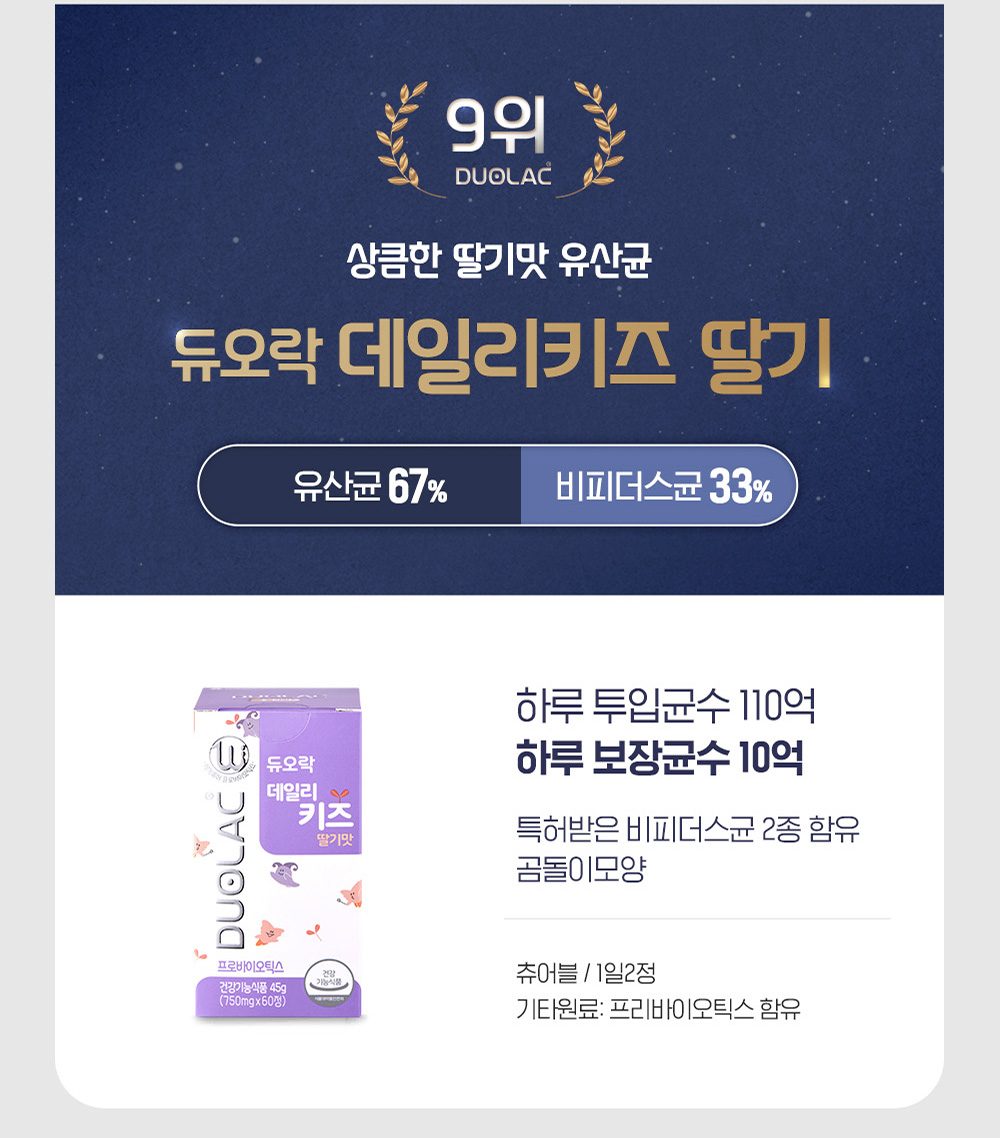Viewport: 1000px width, 1138px height.
Task: Click the 듀오락 데일리키즈 딸기 title
Action: tap(501, 356)
